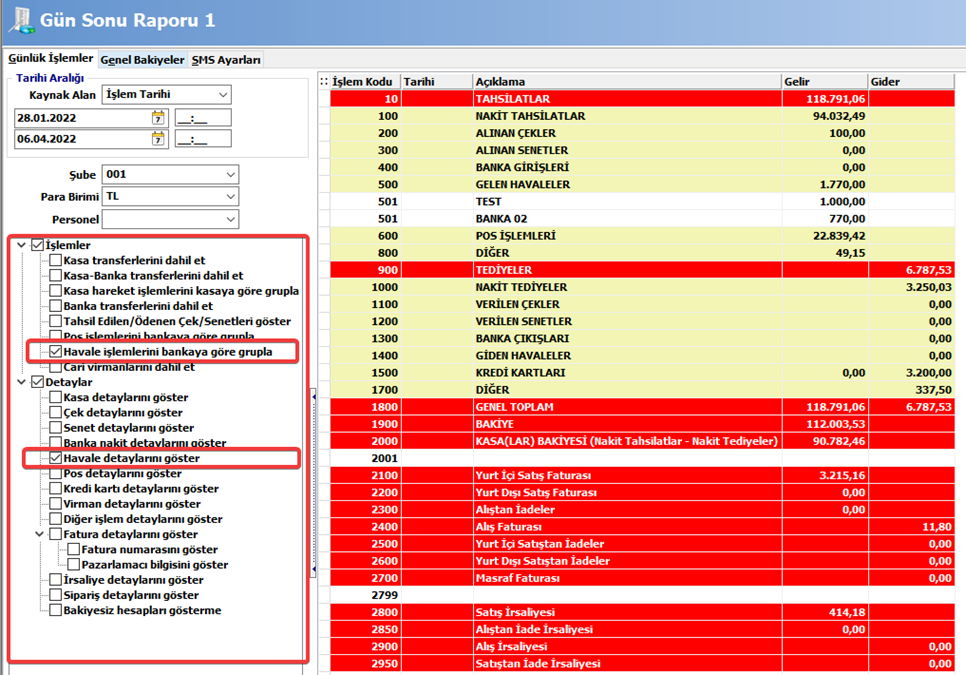The height and width of the screenshot is (675, 966).
Task: Check Kredi kartı detaylarını göster
Action: pos(55,488)
